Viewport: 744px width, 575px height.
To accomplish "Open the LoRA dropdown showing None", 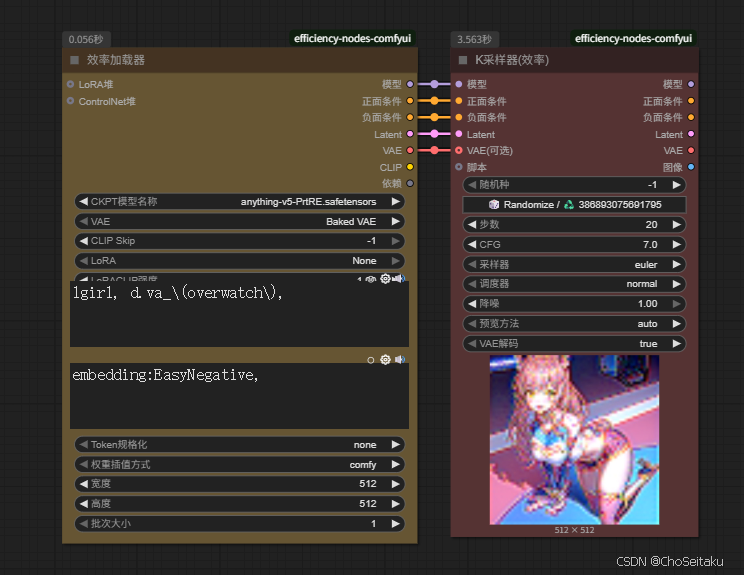I will coord(240,260).
